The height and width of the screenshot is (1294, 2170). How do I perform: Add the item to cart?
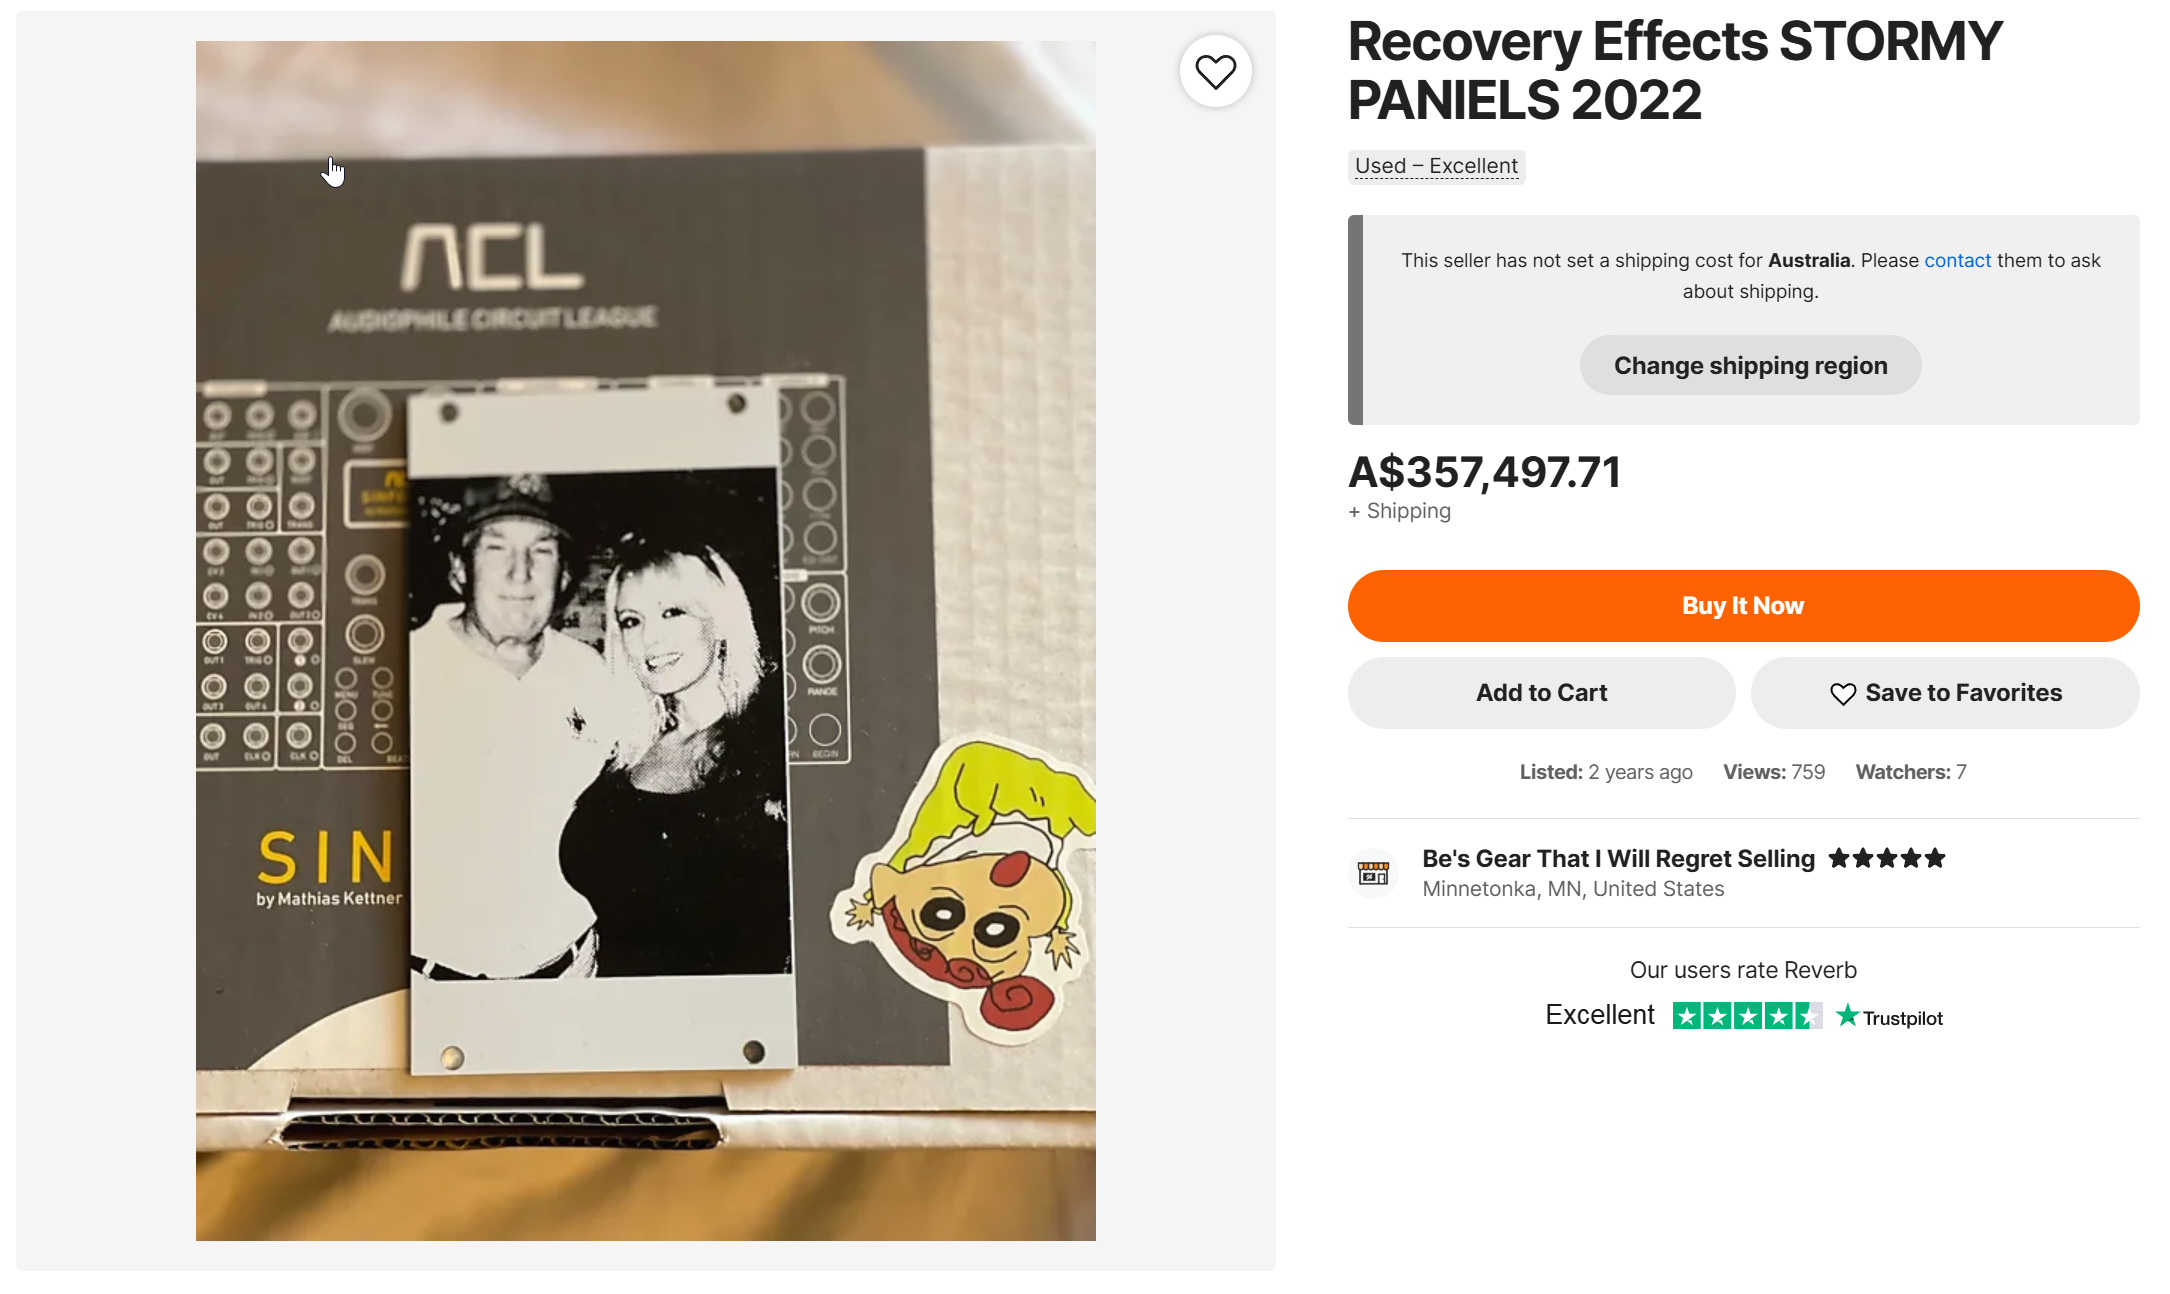point(1541,693)
